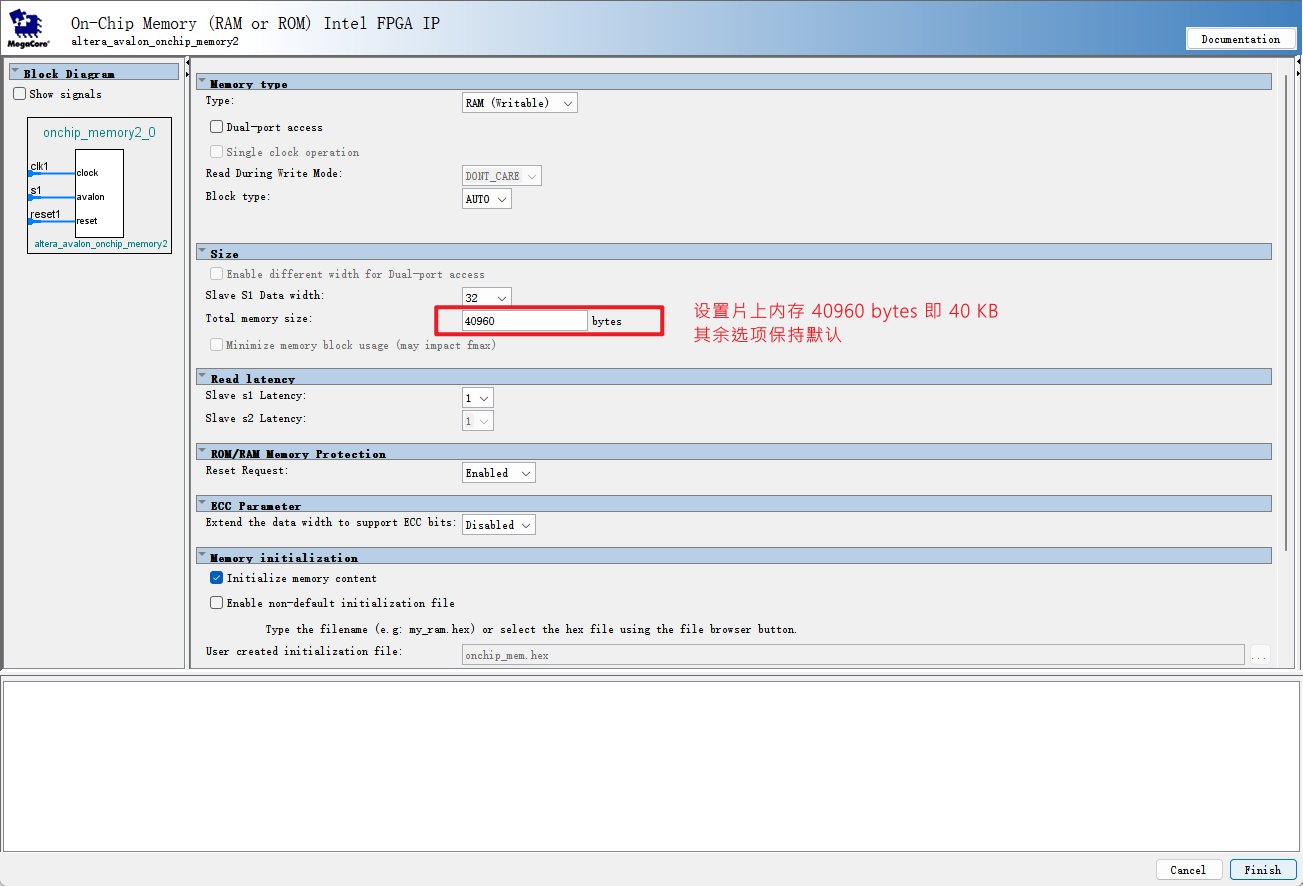The height and width of the screenshot is (886, 1303).
Task: Collapse the Memory initialization section
Action: [x=202, y=556]
